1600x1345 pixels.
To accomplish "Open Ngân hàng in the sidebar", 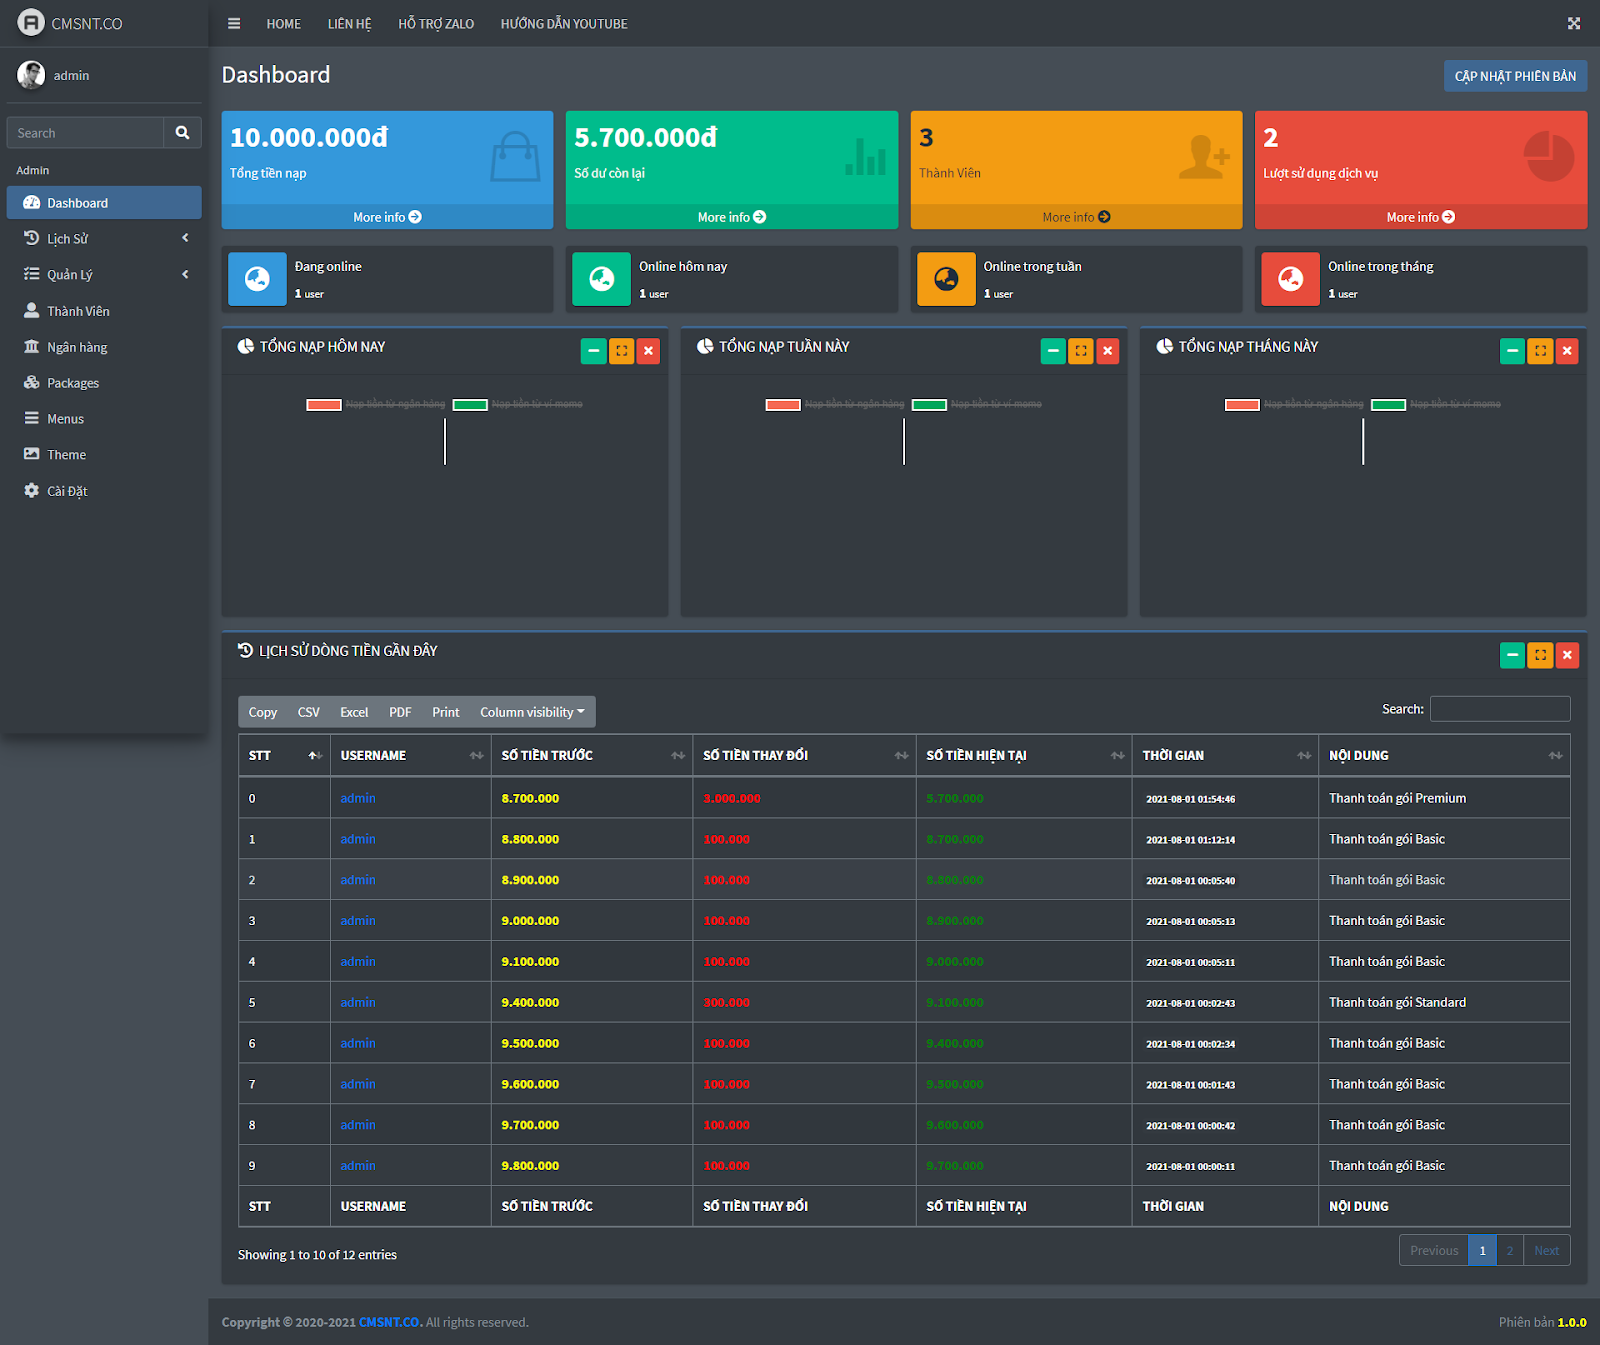I will pyautogui.click(x=104, y=347).
